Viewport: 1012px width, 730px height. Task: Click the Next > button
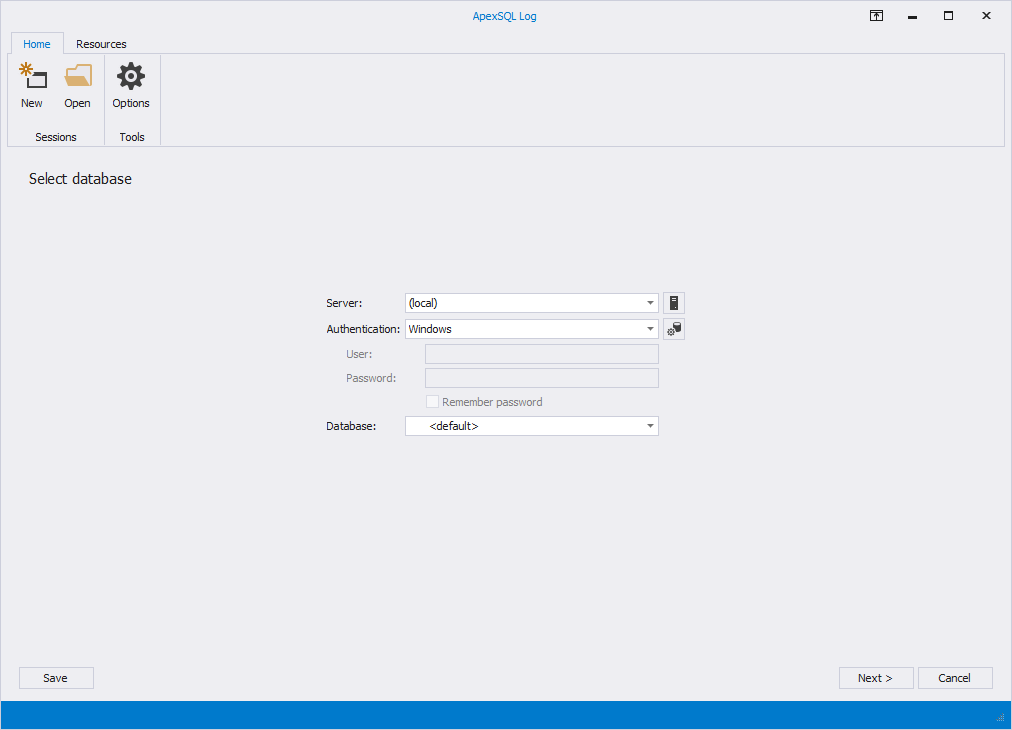pos(876,678)
